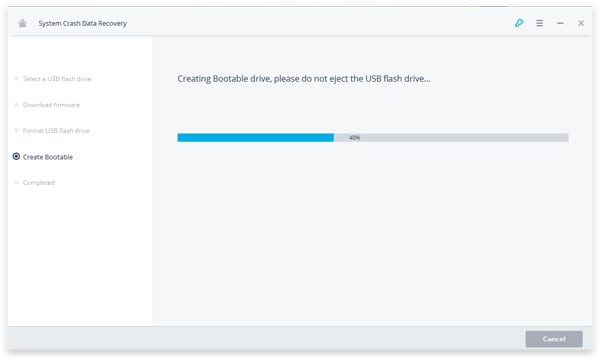Click the blue filled part of progress bar
The width and height of the screenshot is (600, 360).
255,137
